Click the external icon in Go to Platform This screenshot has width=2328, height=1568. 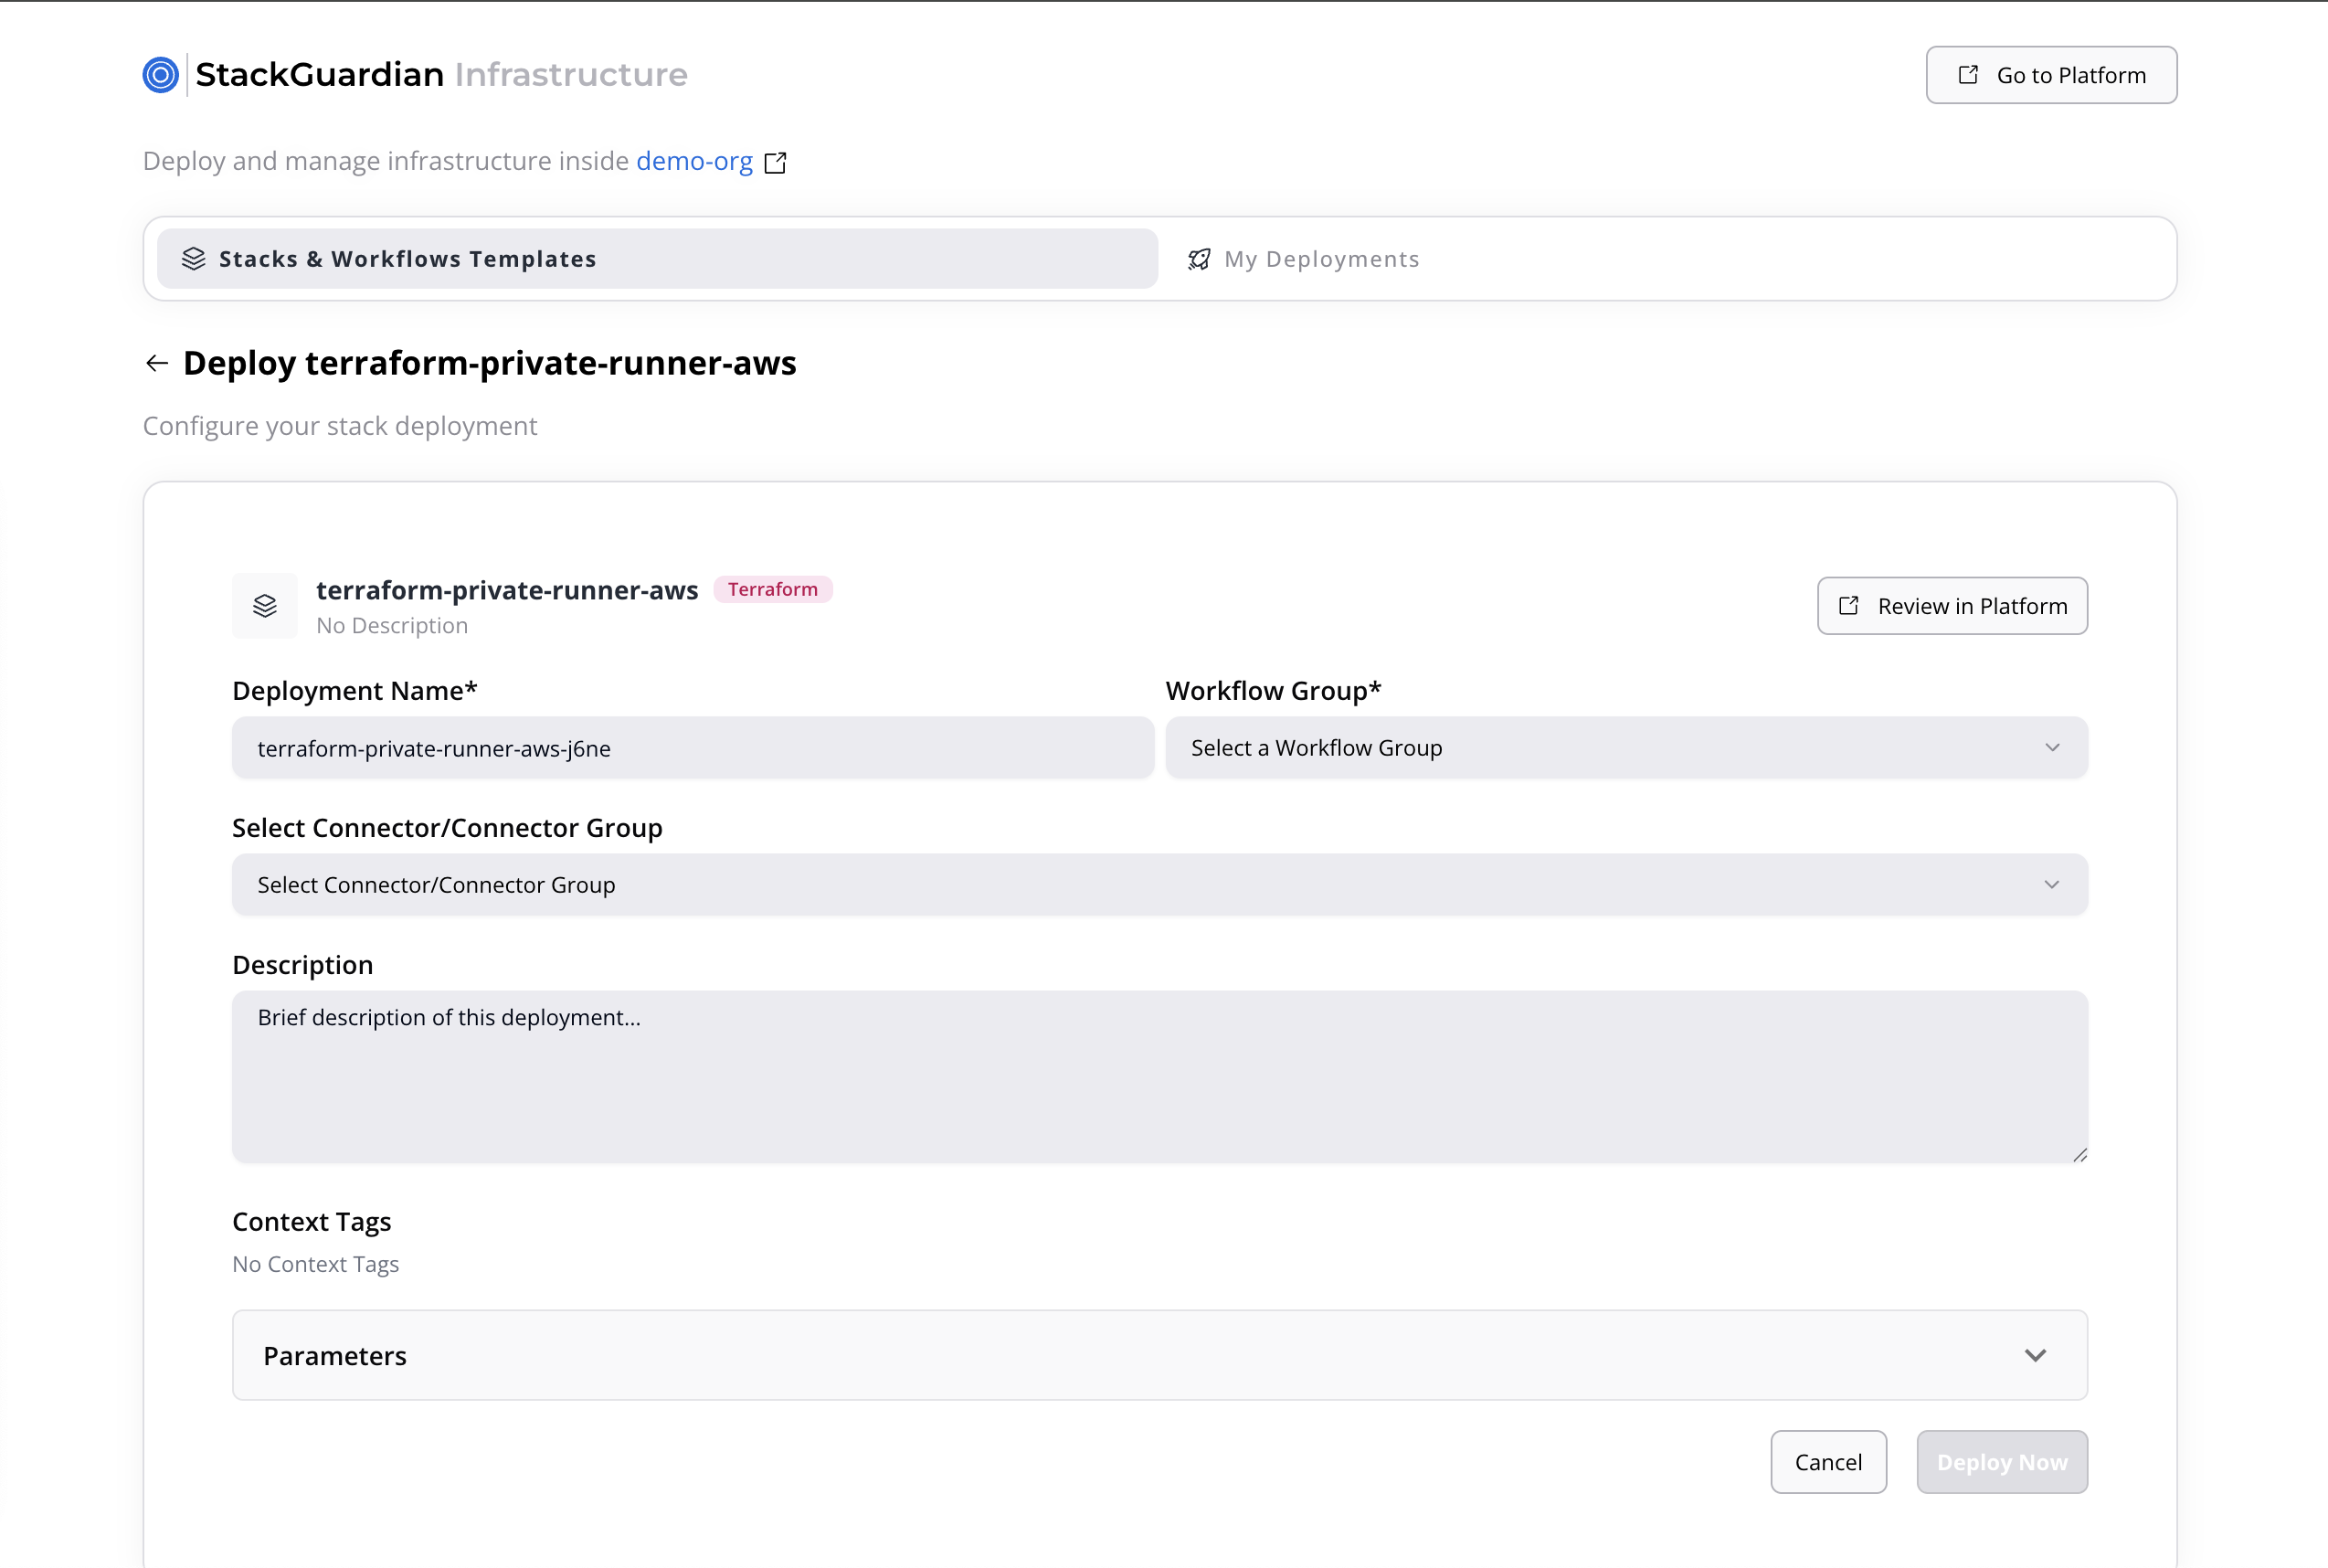tap(1968, 75)
